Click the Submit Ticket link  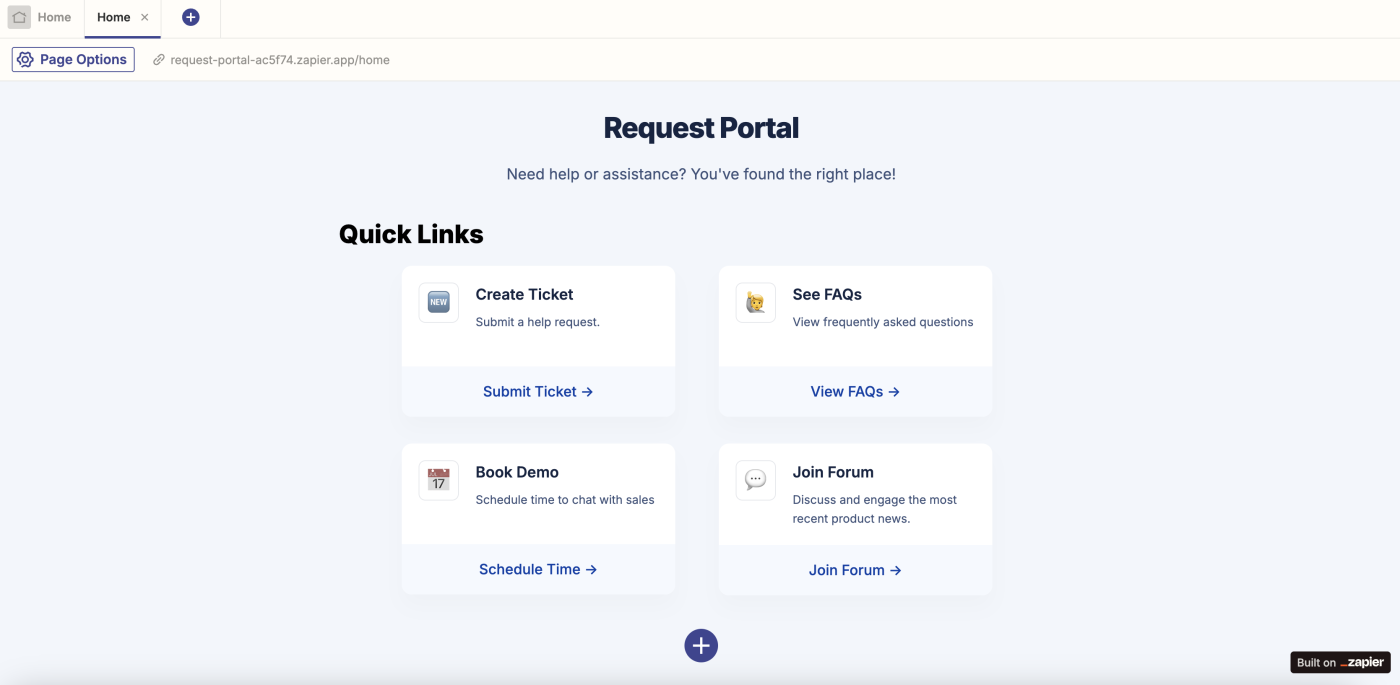(538, 392)
